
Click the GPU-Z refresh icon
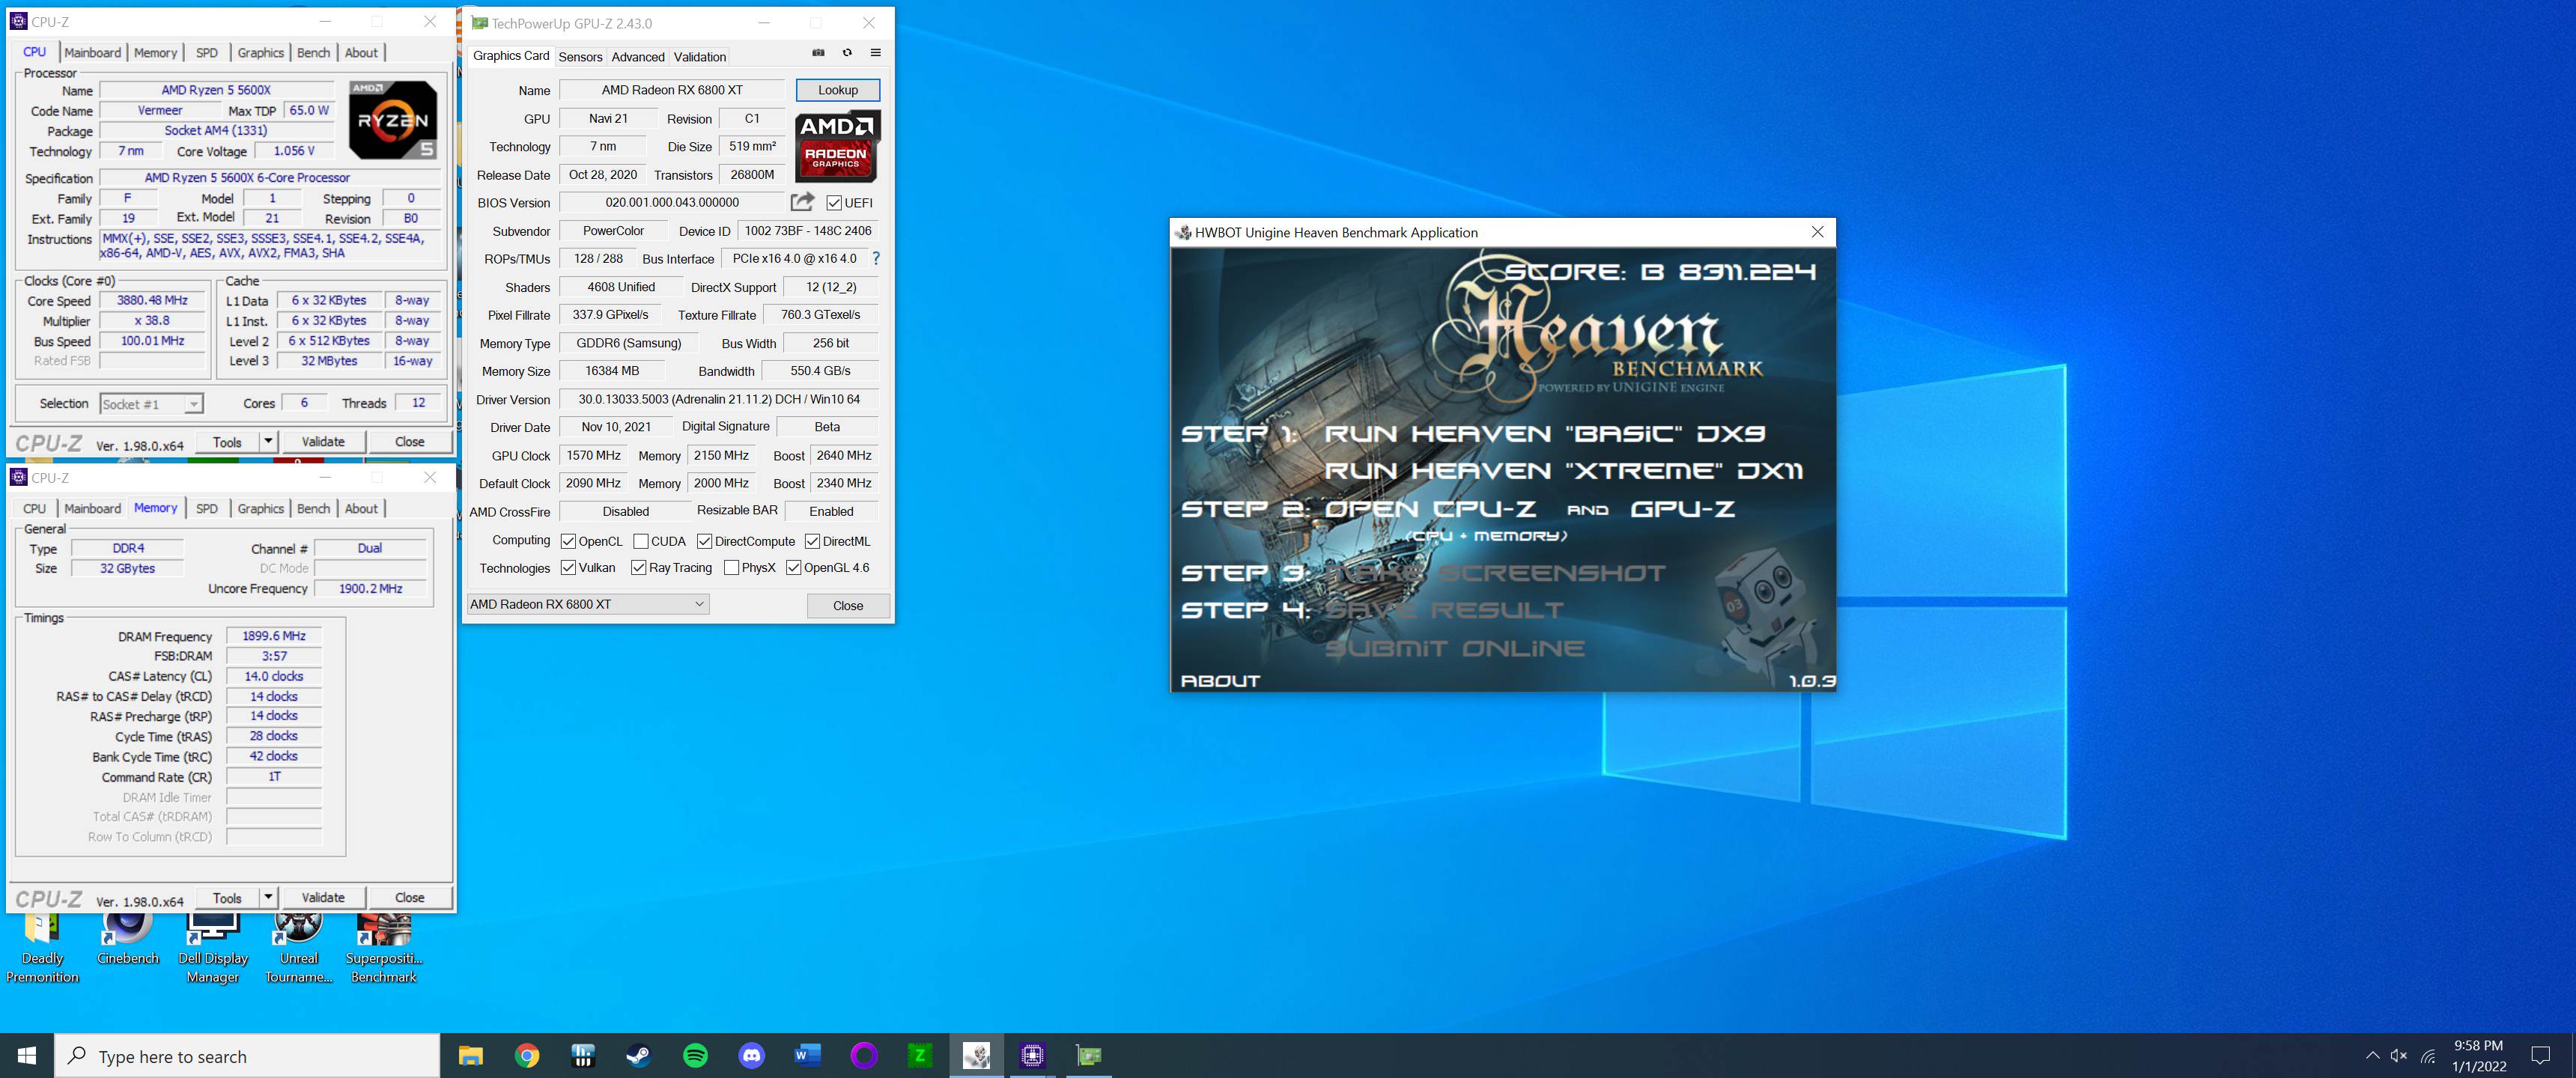pyautogui.click(x=847, y=53)
